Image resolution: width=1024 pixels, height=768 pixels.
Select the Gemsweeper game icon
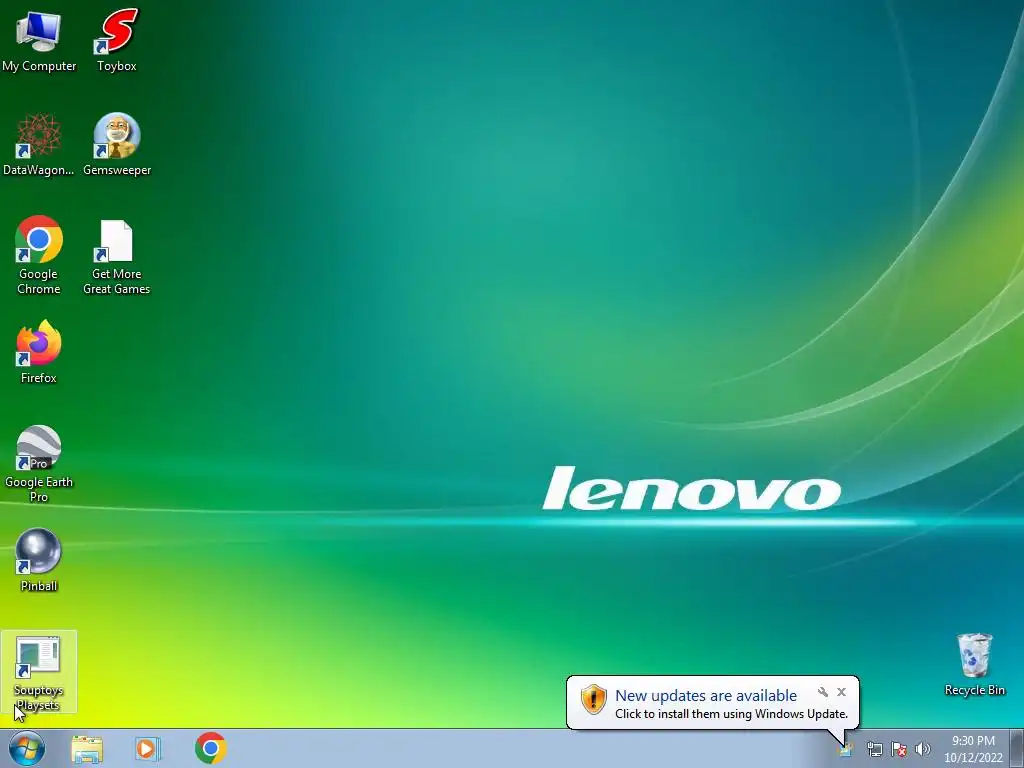tap(117, 144)
